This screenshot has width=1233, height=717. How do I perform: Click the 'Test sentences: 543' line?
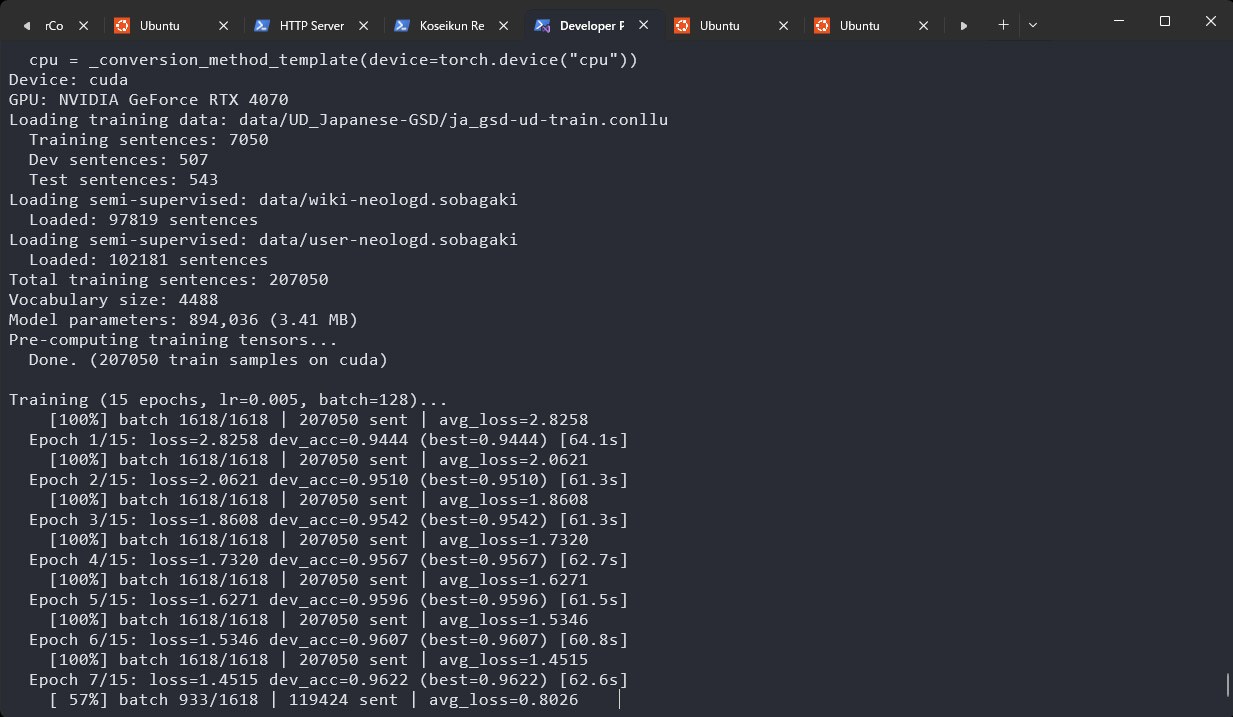click(123, 180)
